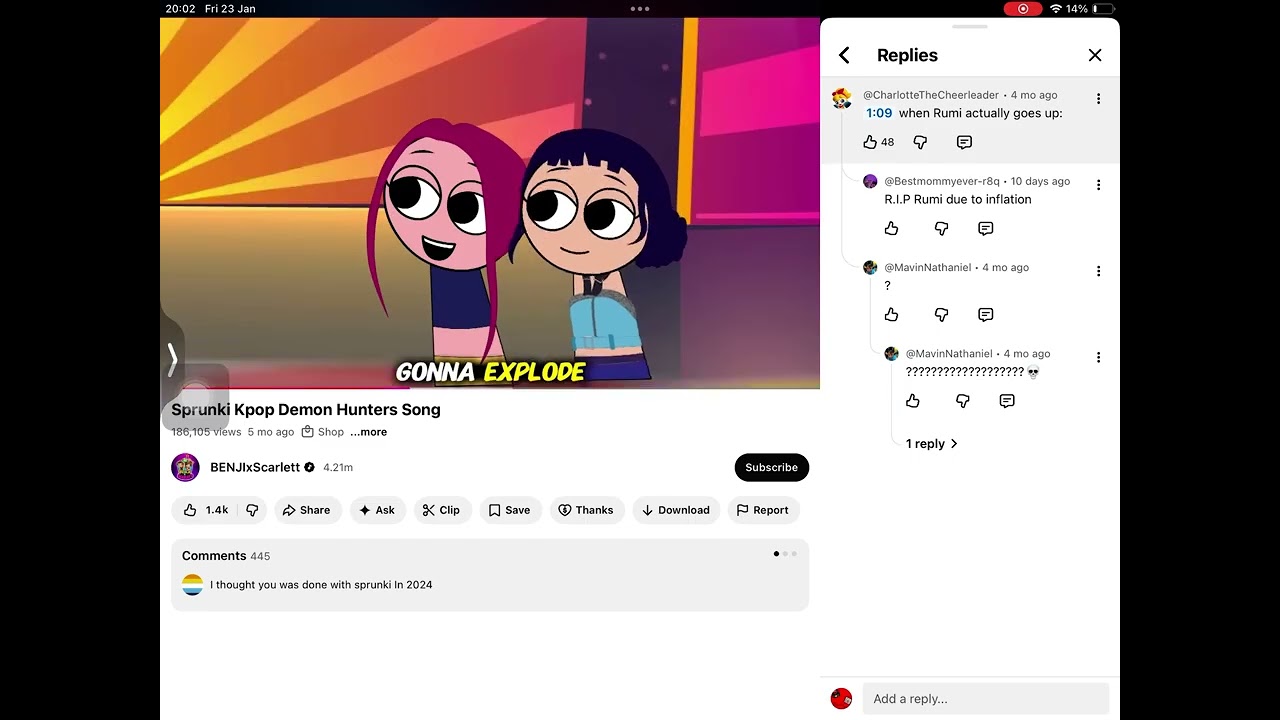The image size is (1280, 720).
Task: Like the video with 1.4k likes
Action: [206, 510]
